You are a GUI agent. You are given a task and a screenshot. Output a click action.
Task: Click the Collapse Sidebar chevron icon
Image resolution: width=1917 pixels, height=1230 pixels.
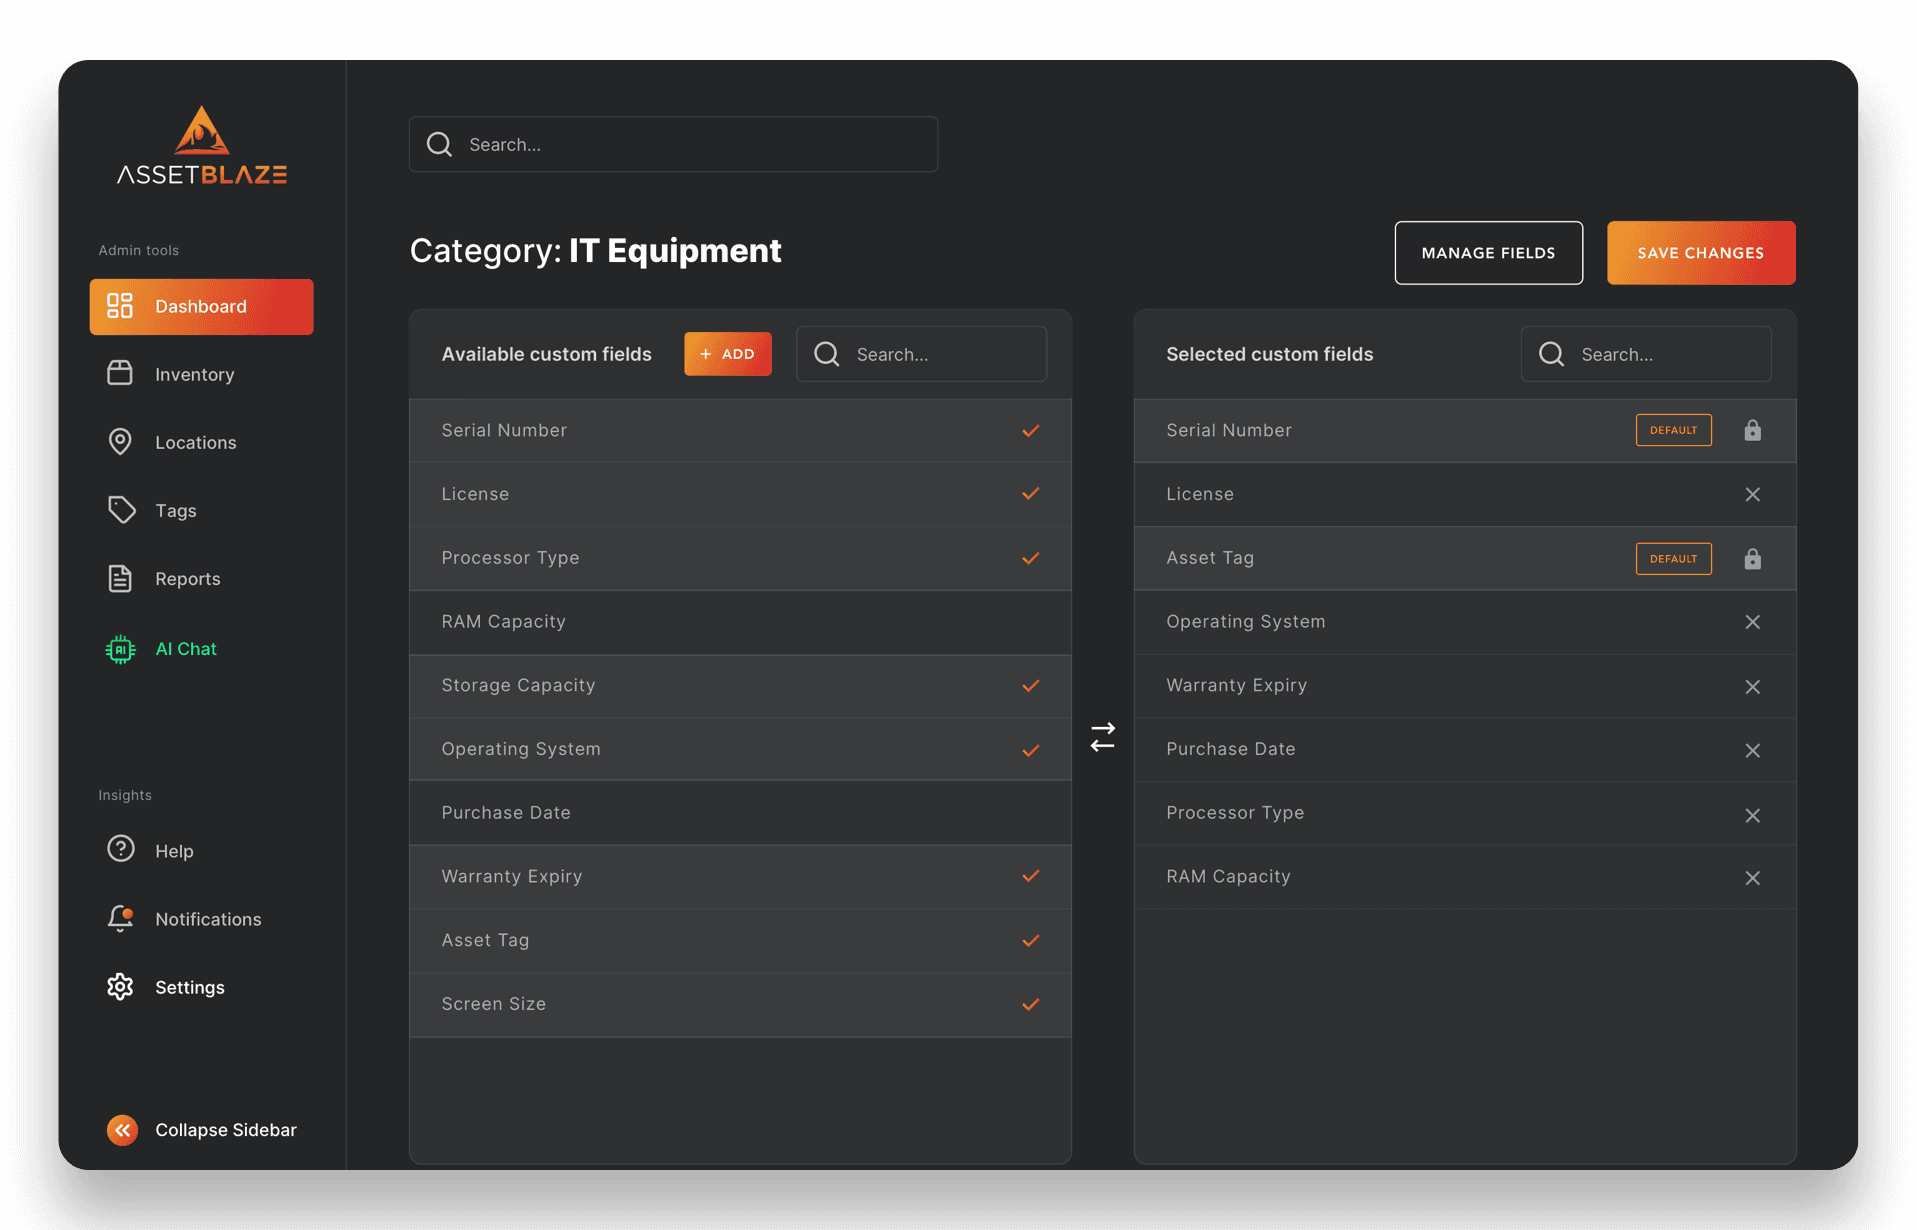(x=122, y=1130)
